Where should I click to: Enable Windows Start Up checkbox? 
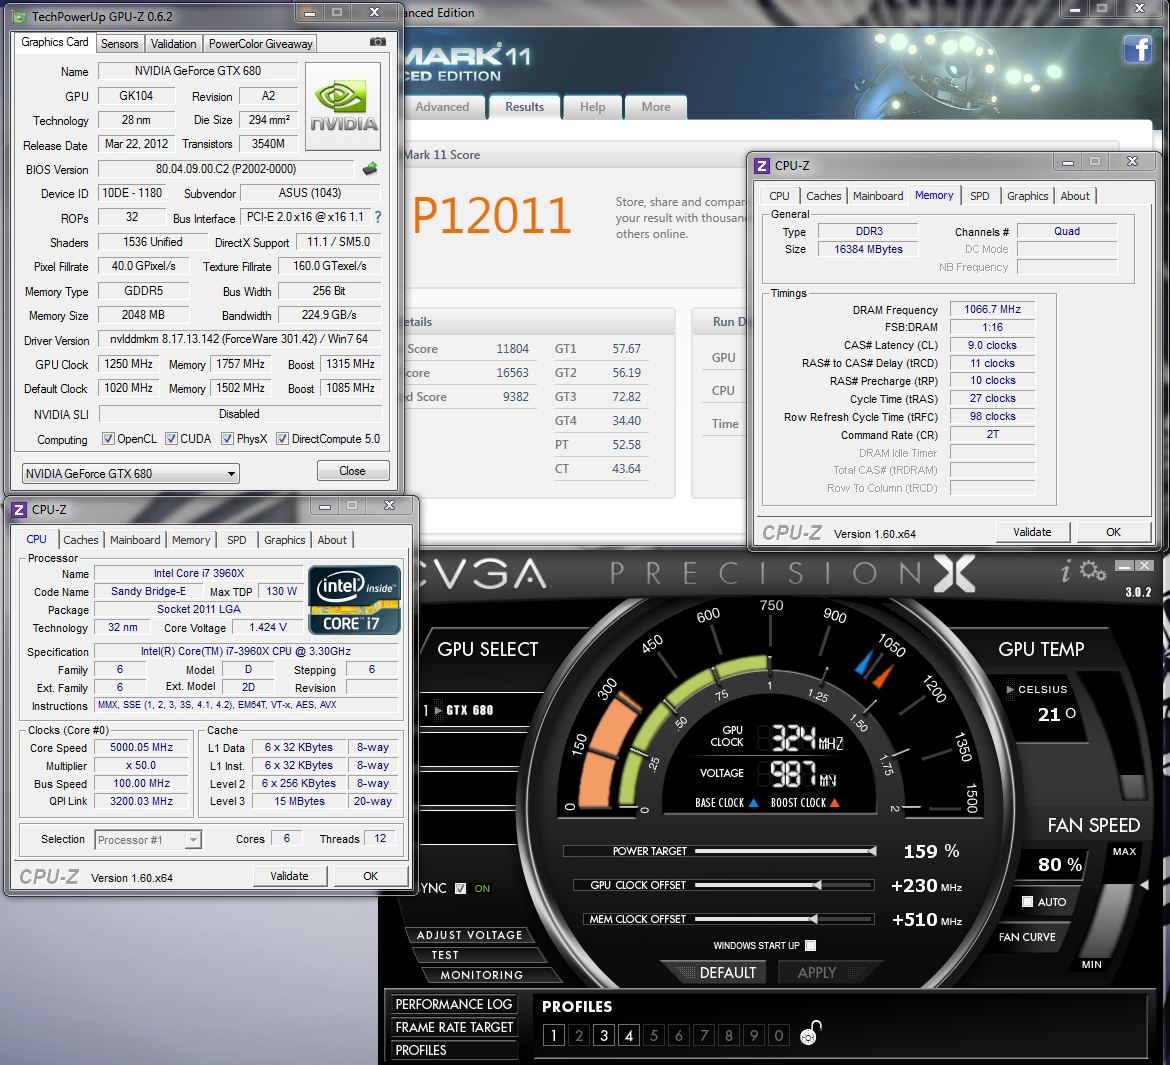point(810,946)
